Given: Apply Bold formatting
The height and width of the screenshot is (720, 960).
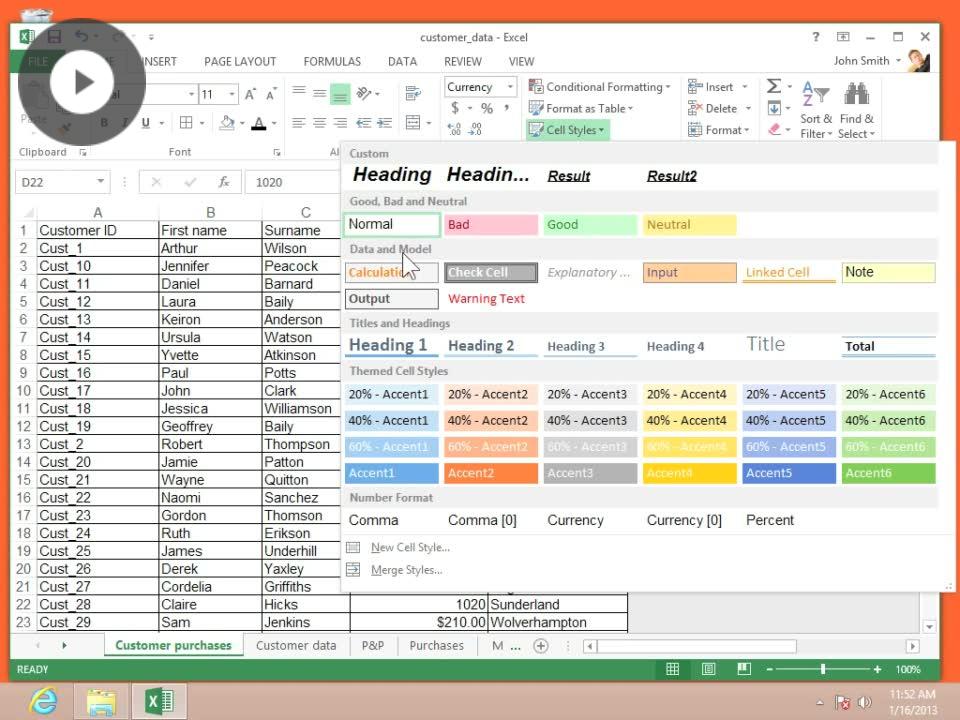Looking at the screenshot, I should 104,121.
